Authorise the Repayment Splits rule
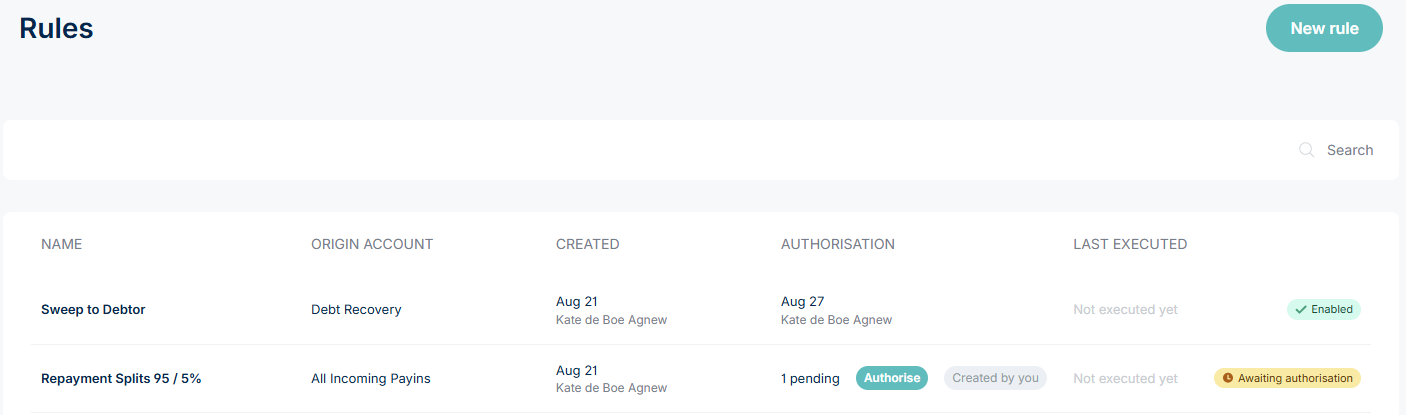This screenshot has height=415, width=1406. coord(892,378)
